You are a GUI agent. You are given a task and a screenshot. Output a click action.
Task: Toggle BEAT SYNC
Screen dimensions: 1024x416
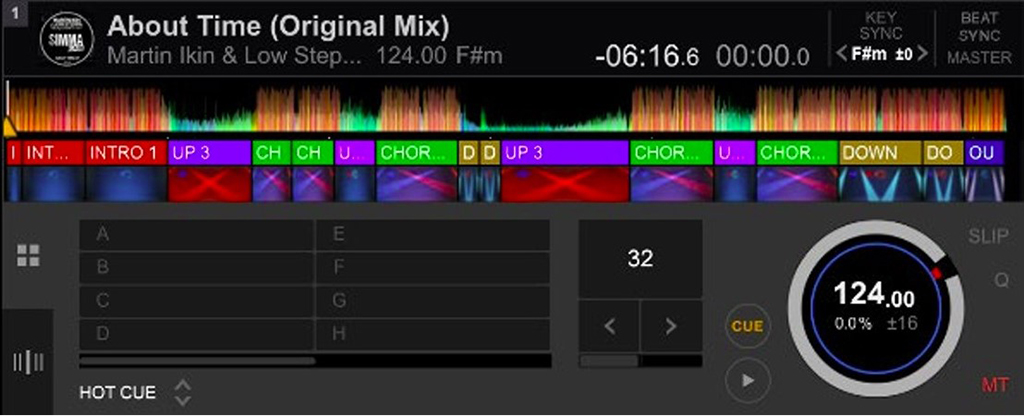pos(980,26)
